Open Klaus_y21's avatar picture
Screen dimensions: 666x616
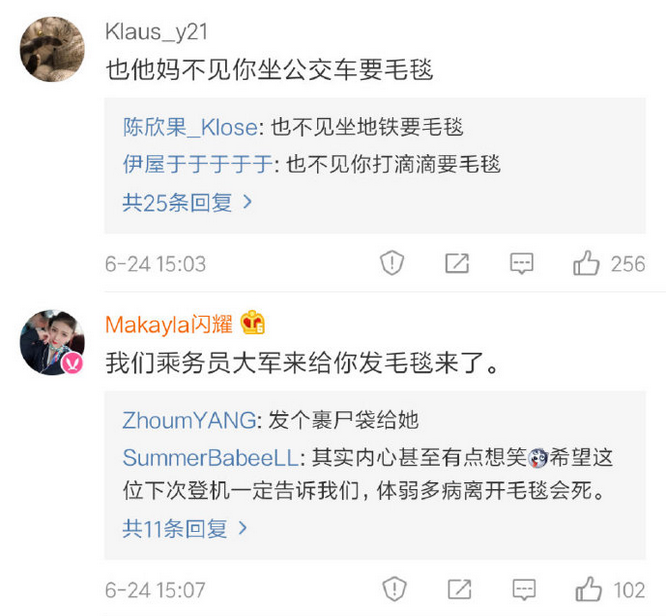point(51,48)
